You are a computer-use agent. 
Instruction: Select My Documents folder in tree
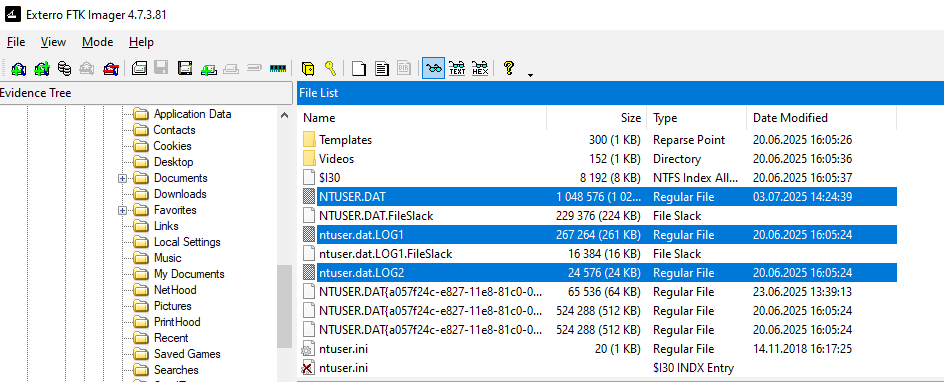tap(188, 274)
